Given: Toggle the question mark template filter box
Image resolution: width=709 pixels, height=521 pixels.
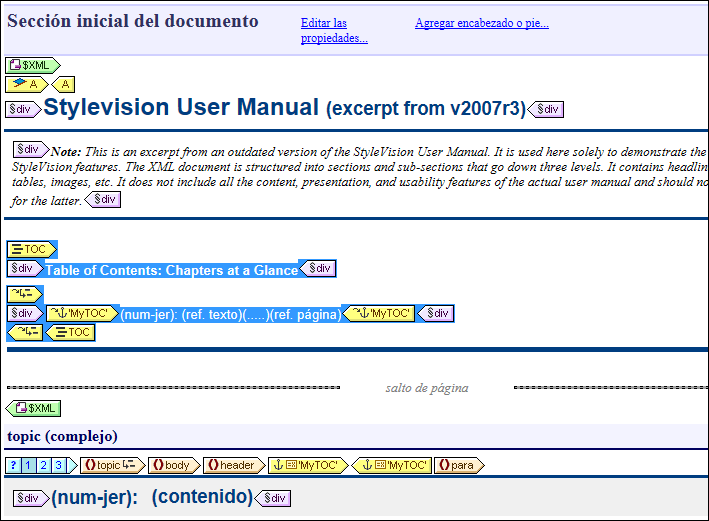Looking at the screenshot, I should tap(13, 465).
